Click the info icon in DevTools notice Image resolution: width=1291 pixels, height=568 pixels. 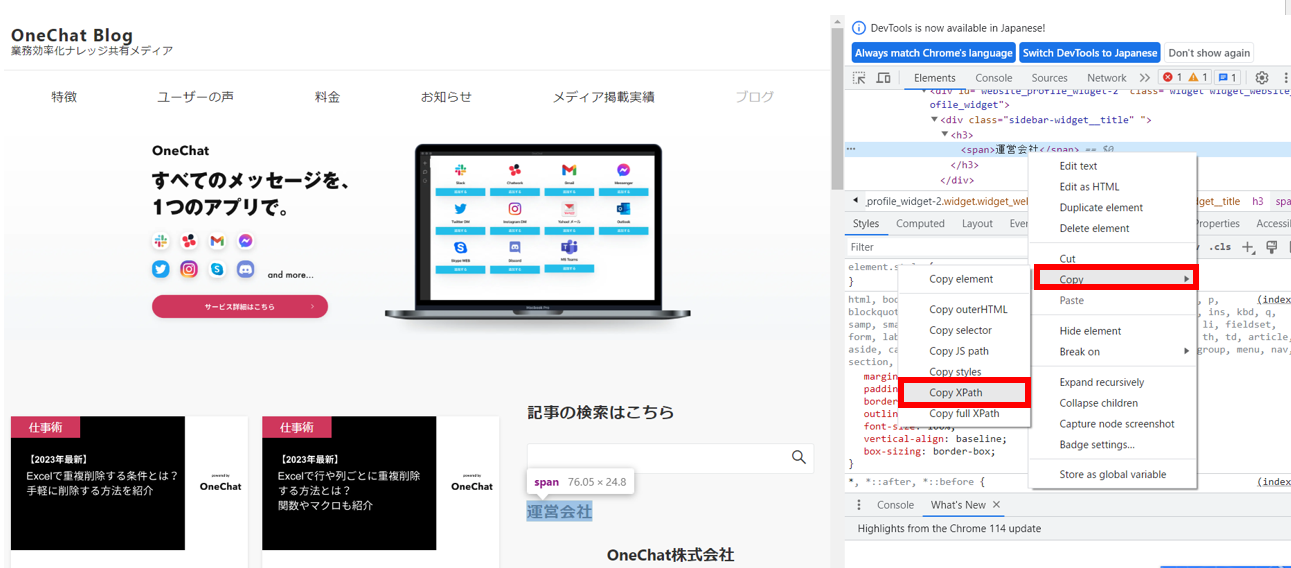pyautogui.click(x=859, y=29)
